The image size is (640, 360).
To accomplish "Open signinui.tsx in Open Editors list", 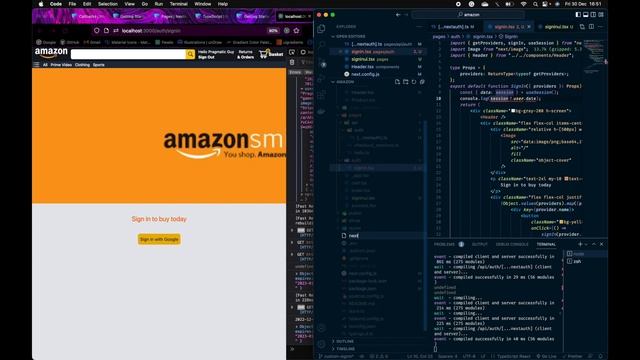I will point(370,59).
